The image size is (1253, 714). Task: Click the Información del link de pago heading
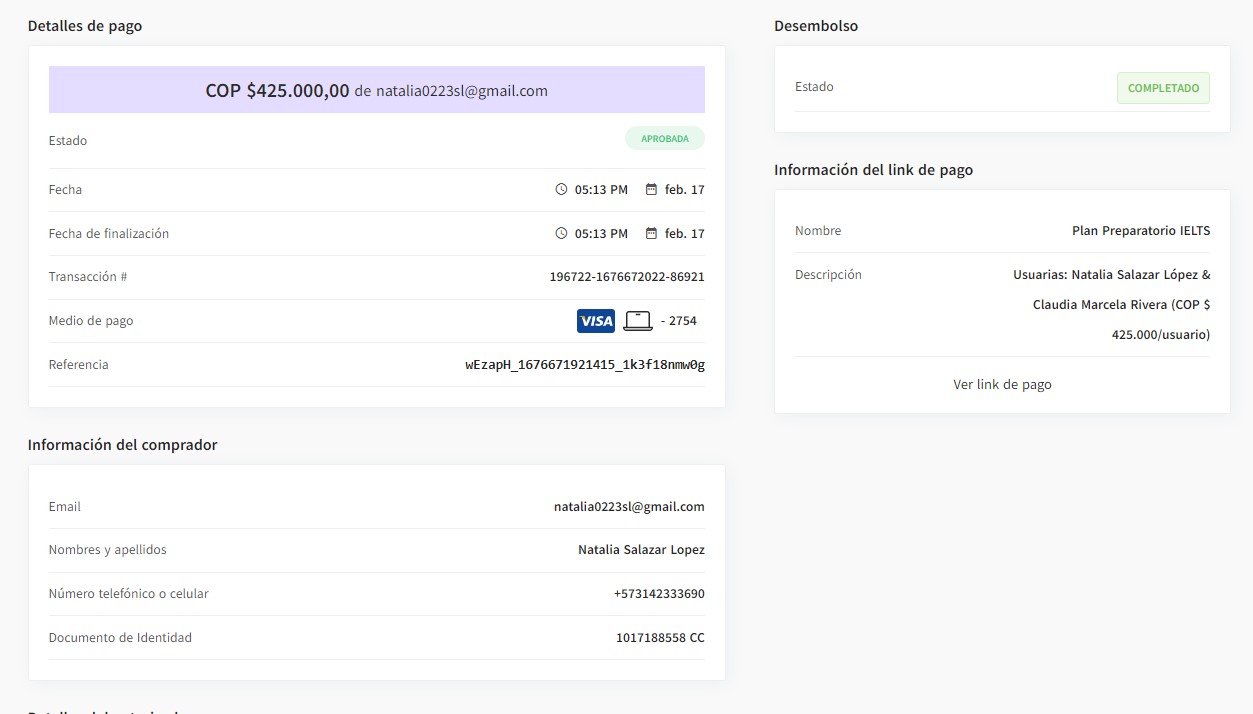(873, 170)
